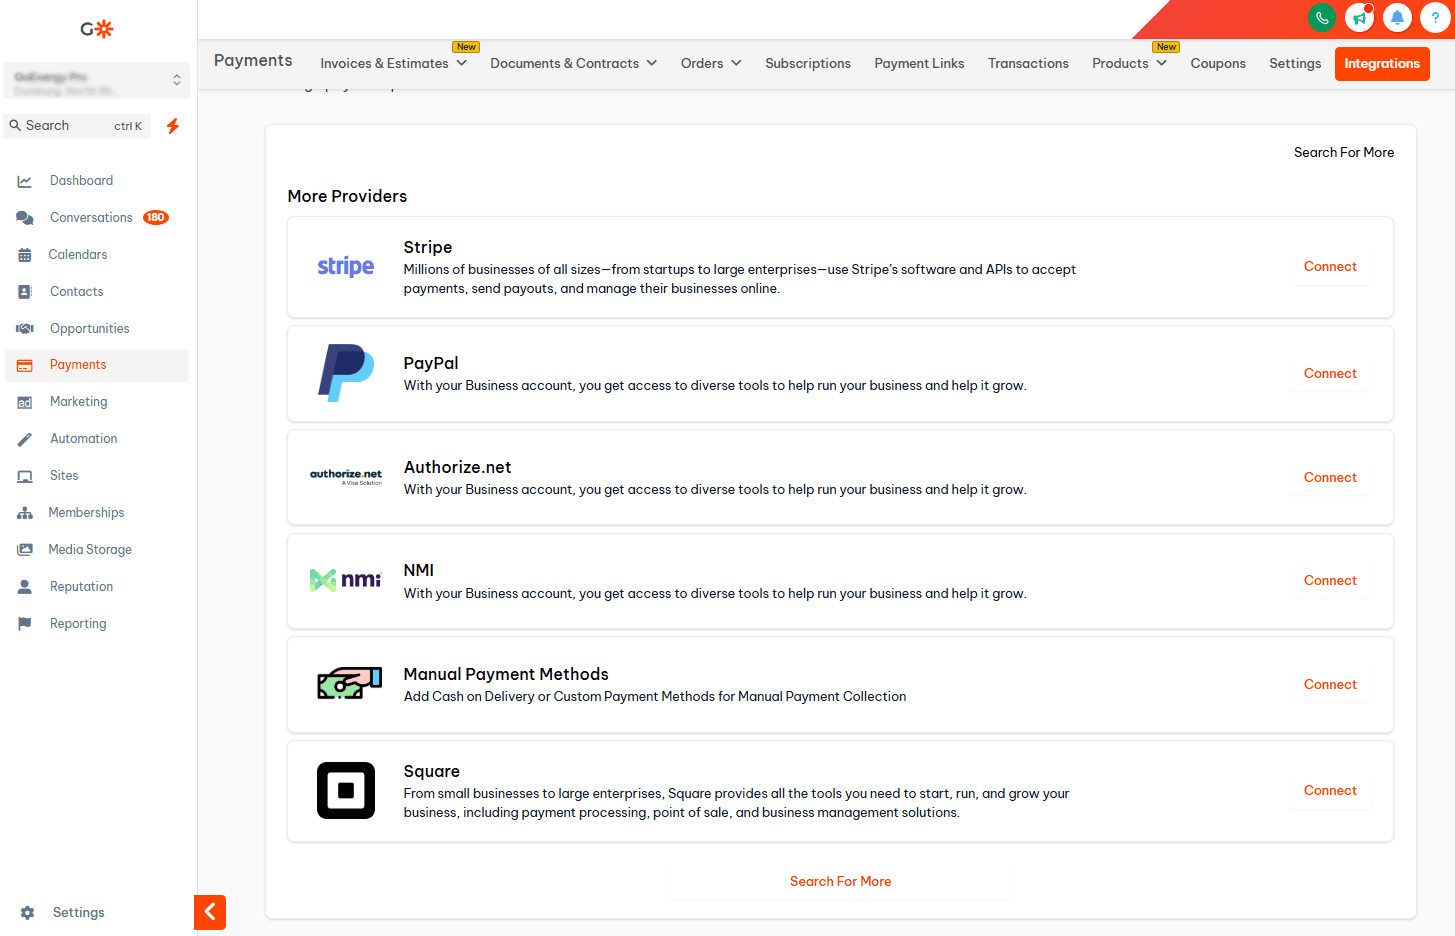The width and height of the screenshot is (1455, 936).
Task: Click the Conversations chat bubble icon
Action: click(x=25, y=218)
